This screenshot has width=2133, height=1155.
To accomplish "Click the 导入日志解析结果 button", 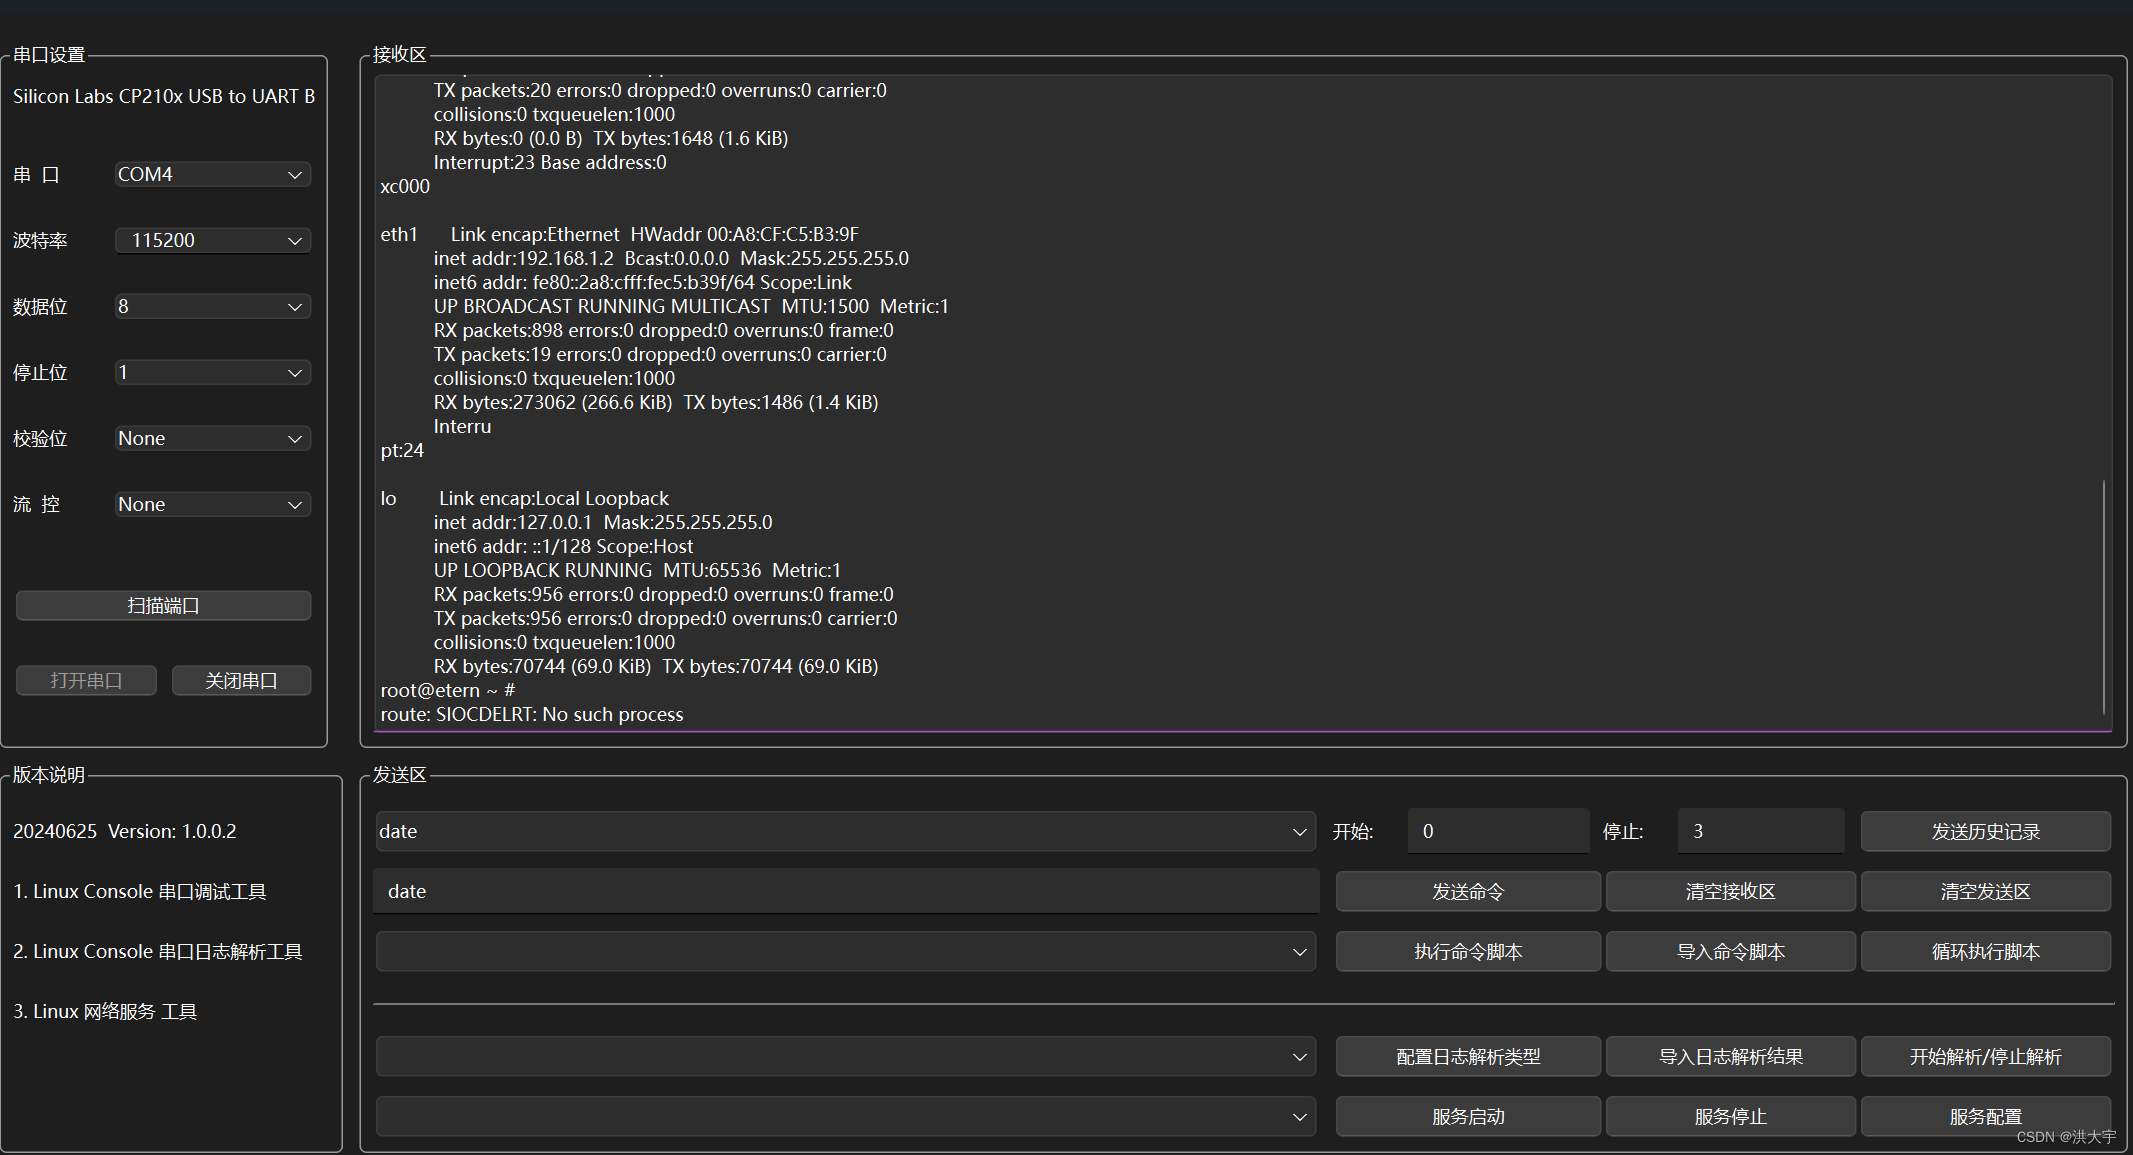I will tap(1730, 1056).
